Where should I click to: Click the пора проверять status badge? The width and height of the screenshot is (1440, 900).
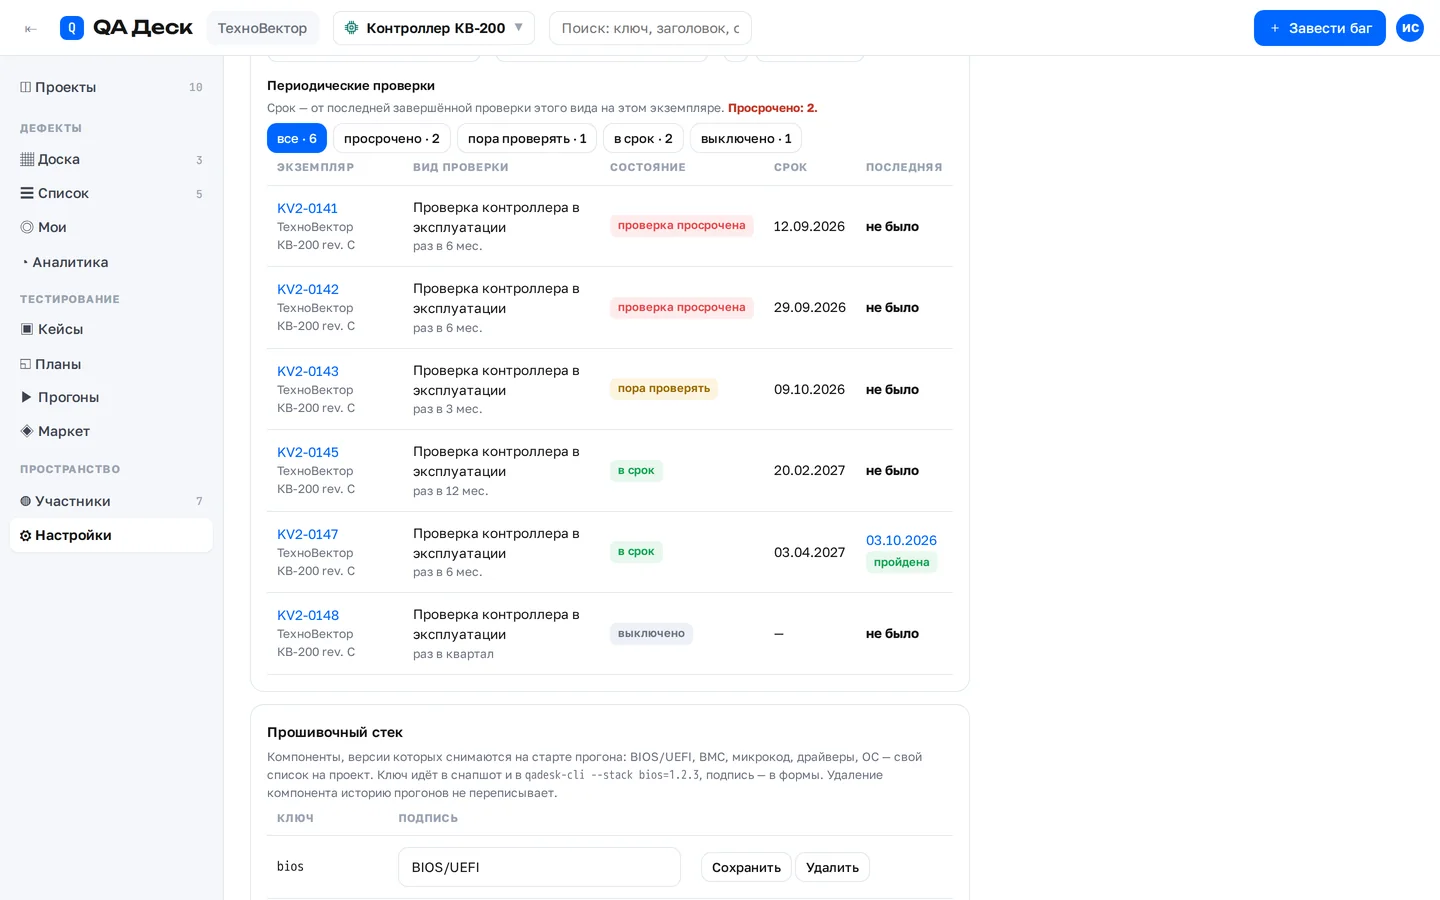(664, 389)
